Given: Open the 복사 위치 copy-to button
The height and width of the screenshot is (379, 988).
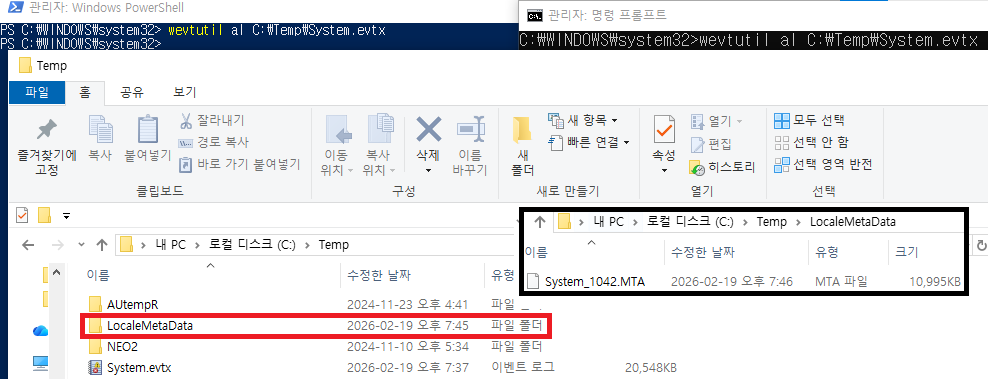Looking at the screenshot, I should coord(380,146).
